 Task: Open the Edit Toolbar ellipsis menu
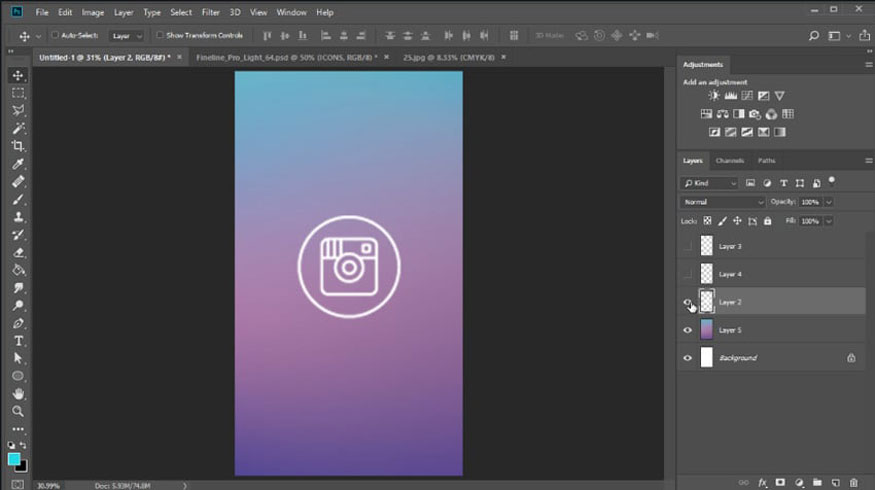point(18,429)
